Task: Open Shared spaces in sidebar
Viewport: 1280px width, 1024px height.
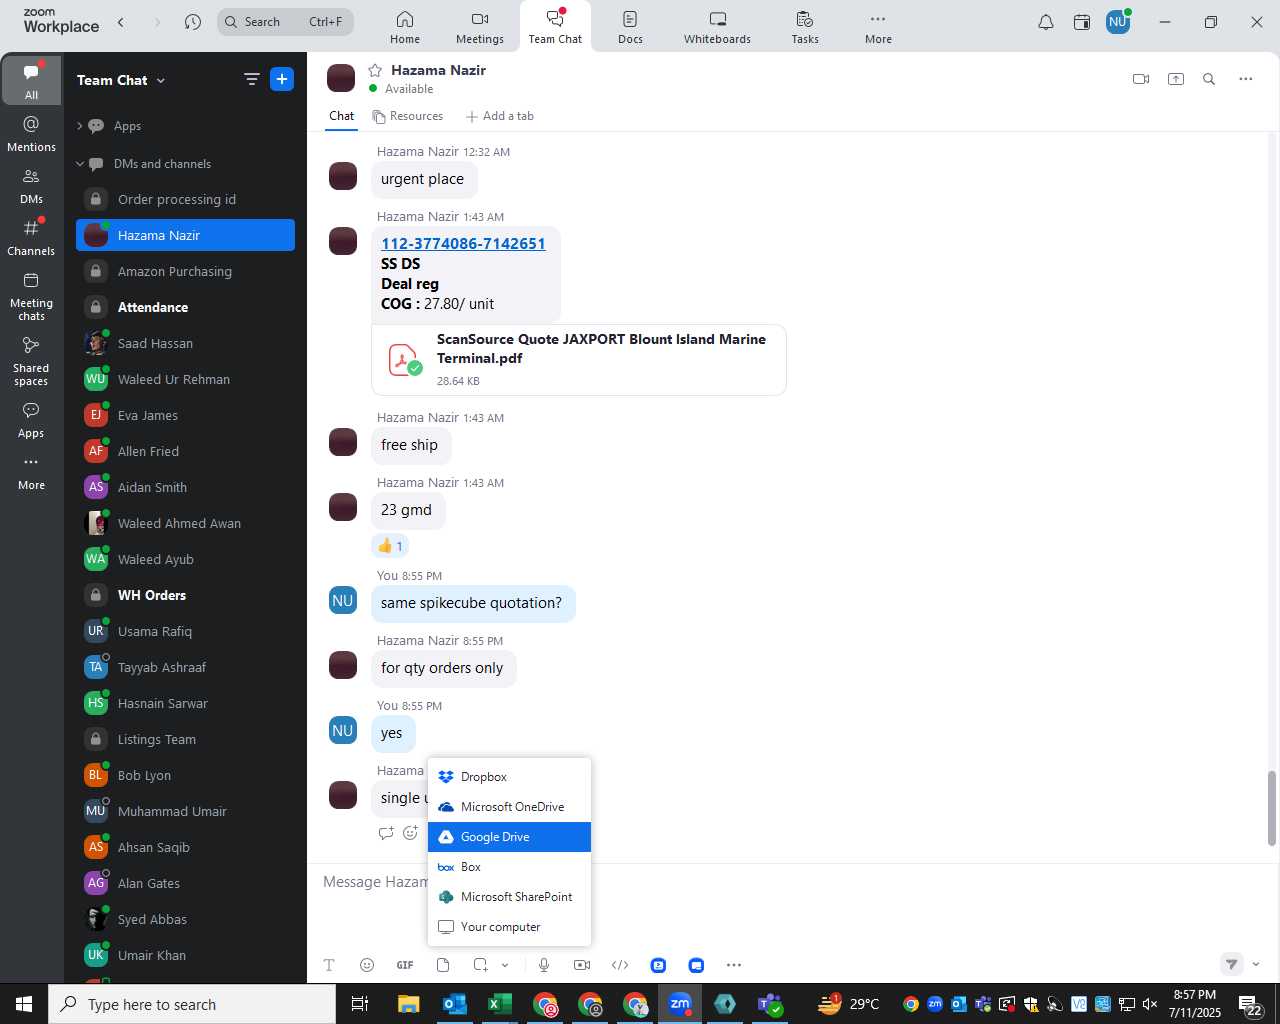Action: [31, 361]
